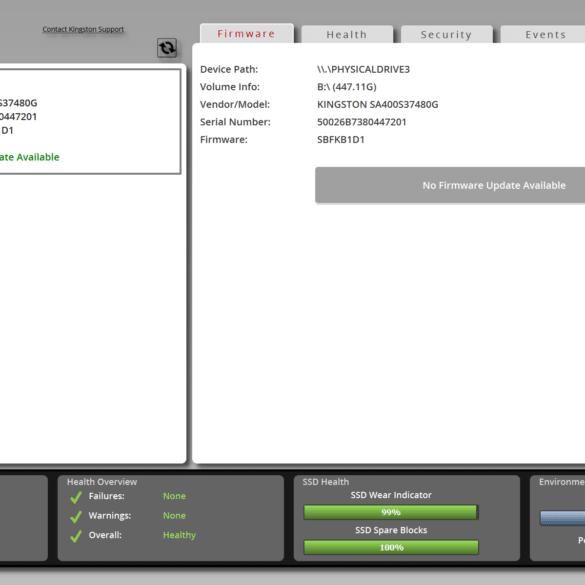Click the Failures green checkmark icon

tap(76, 497)
